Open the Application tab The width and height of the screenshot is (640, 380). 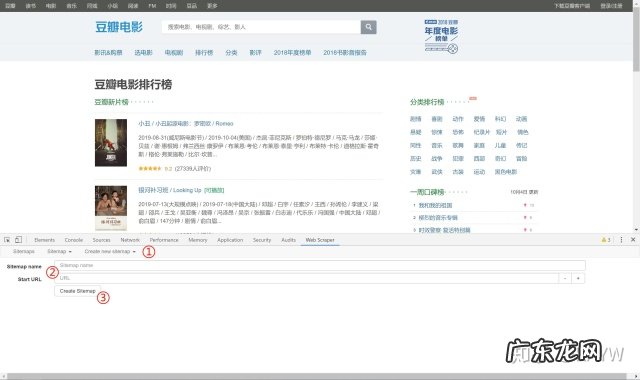click(230, 240)
